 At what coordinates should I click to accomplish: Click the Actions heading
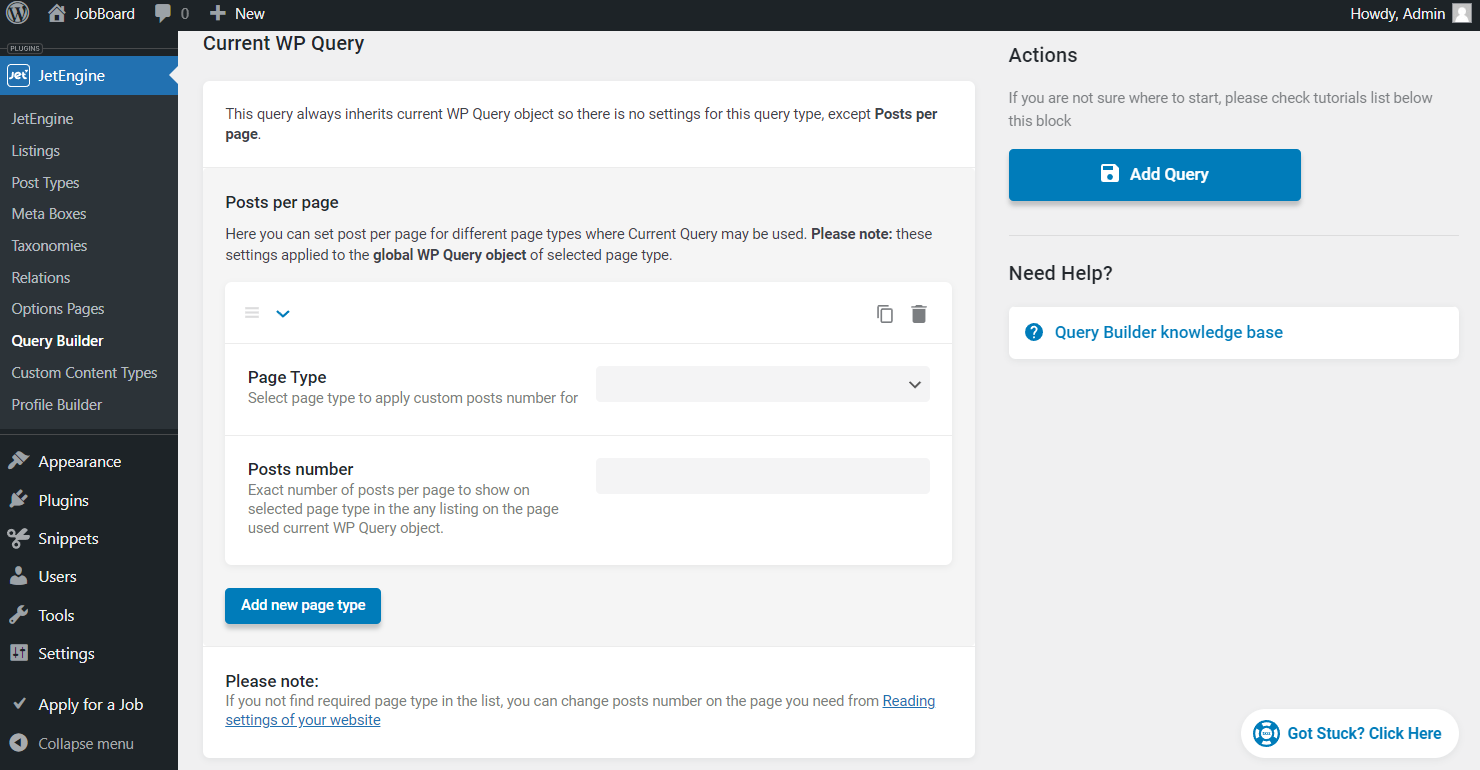(1043, 55)
